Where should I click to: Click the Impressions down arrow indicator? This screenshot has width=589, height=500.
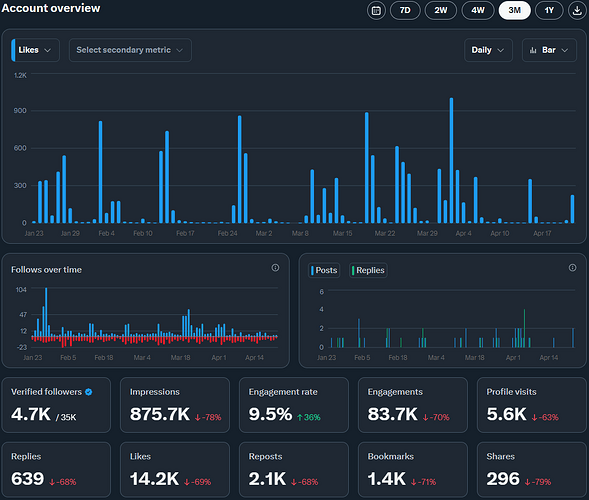point(198,417)
